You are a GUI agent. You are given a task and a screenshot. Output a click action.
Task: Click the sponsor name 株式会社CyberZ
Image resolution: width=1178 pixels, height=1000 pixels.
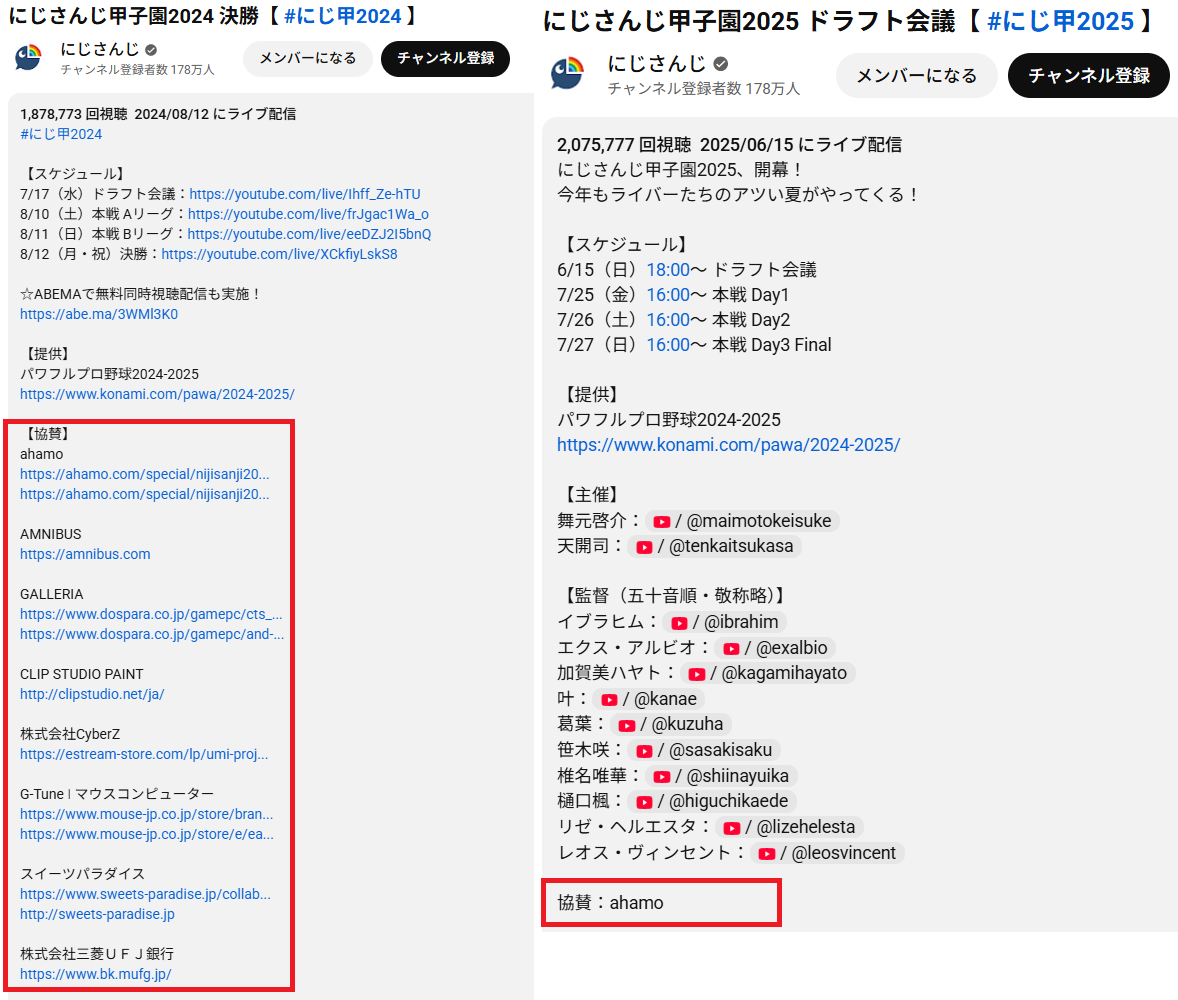(70, 734)
